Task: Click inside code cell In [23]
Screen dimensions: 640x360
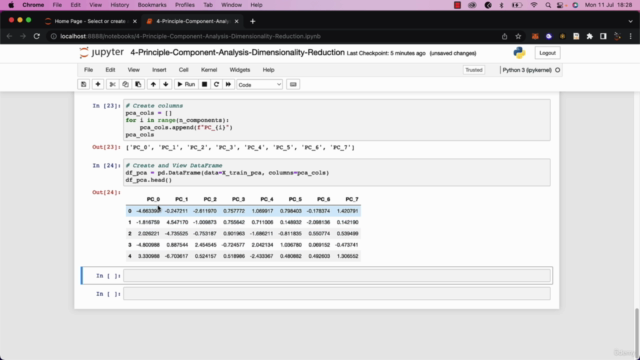Action: 337,120
